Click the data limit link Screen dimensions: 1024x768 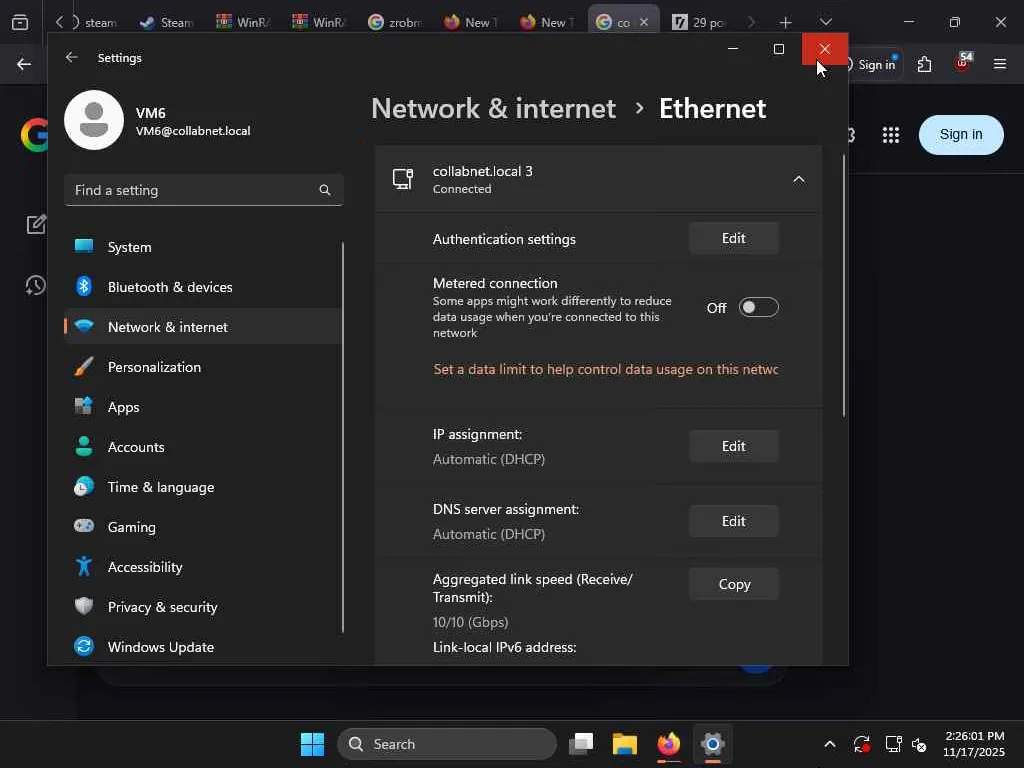tap(605, 369)
